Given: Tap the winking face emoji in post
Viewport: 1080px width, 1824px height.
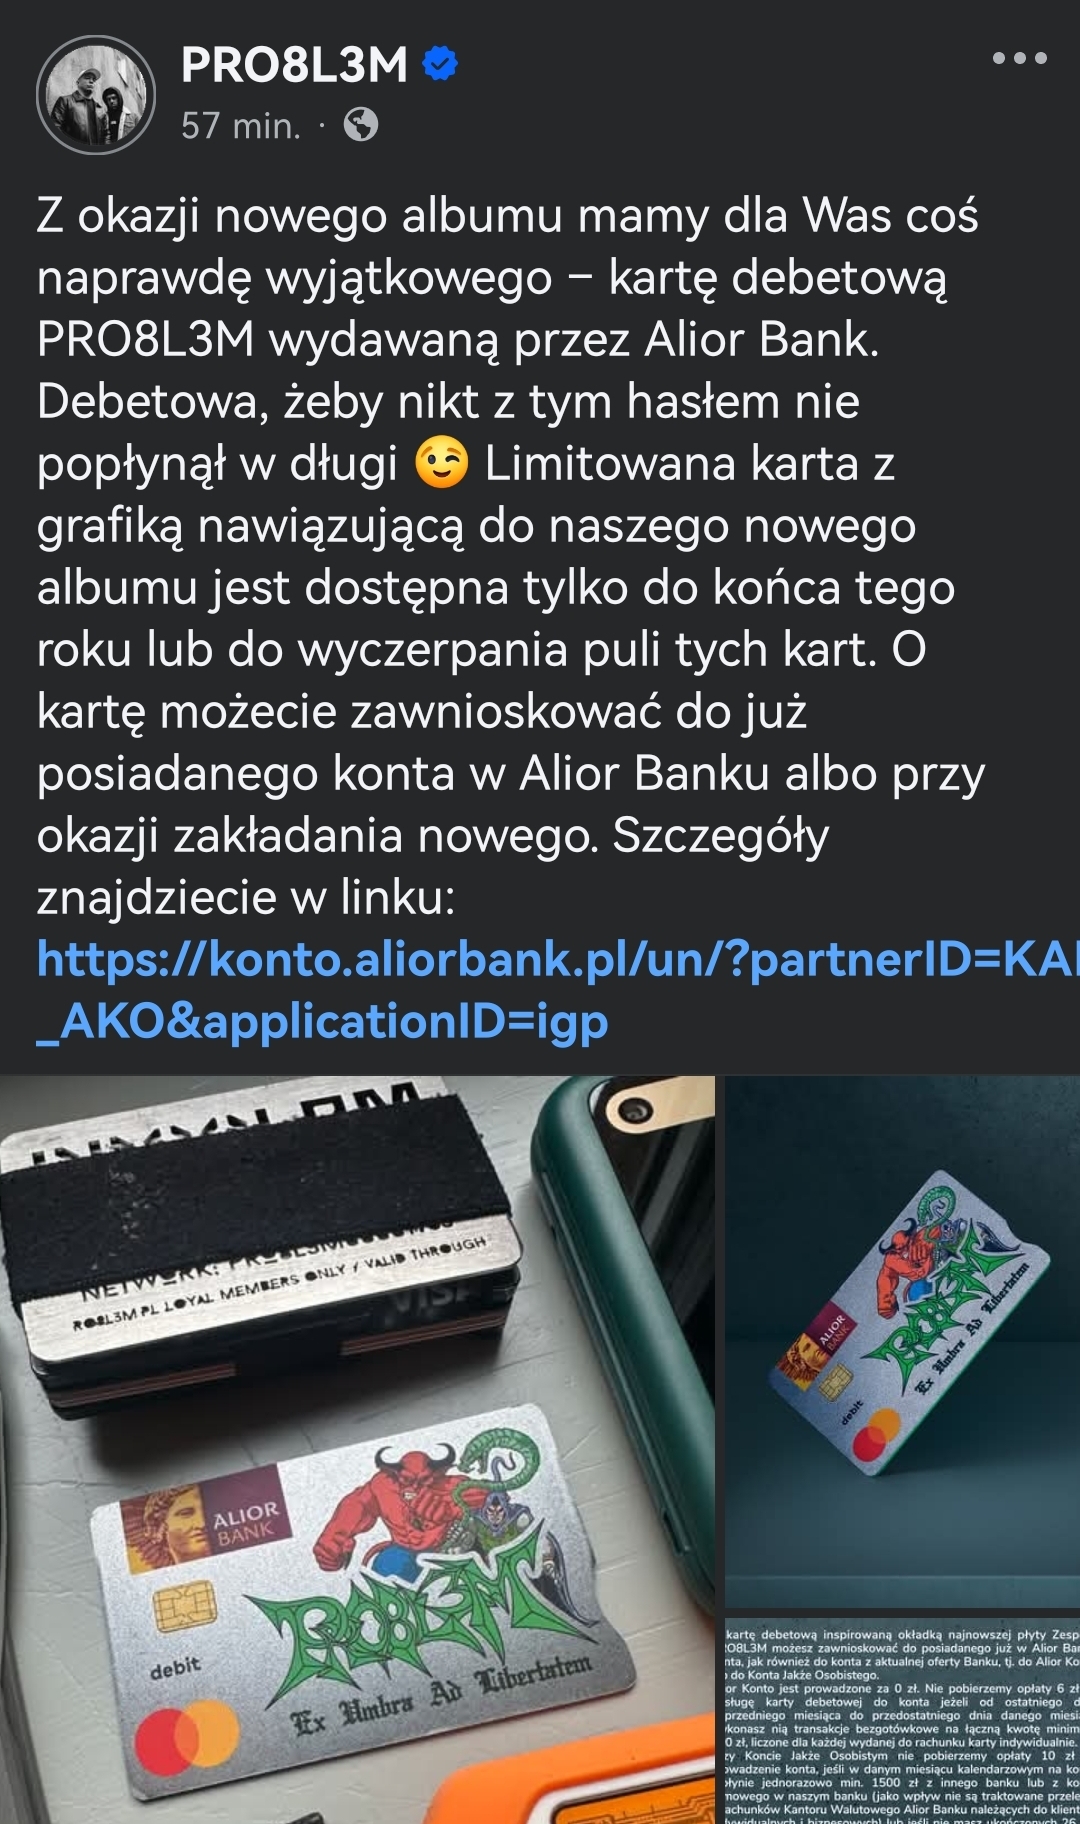Looking at the screenshot, I should tap(441, 464).
